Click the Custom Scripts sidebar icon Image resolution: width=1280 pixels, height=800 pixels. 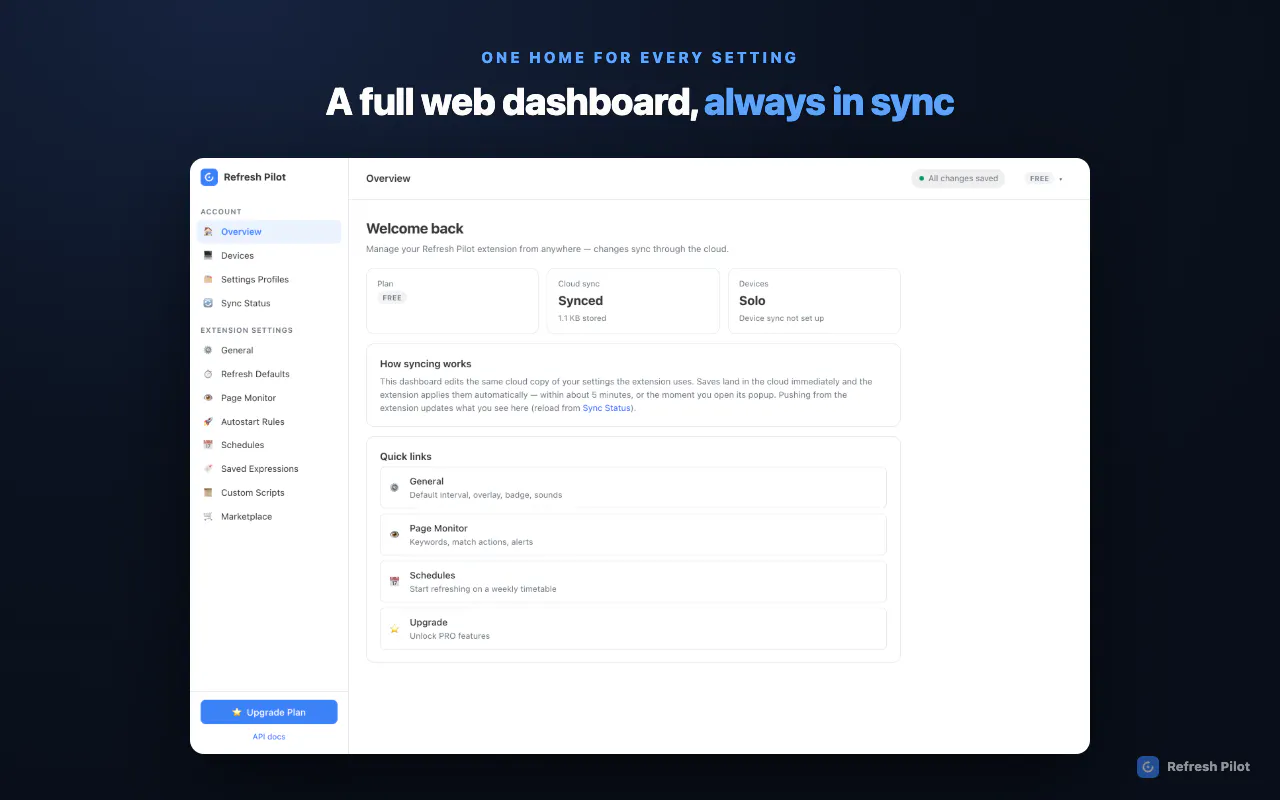(x=208, y=493)
